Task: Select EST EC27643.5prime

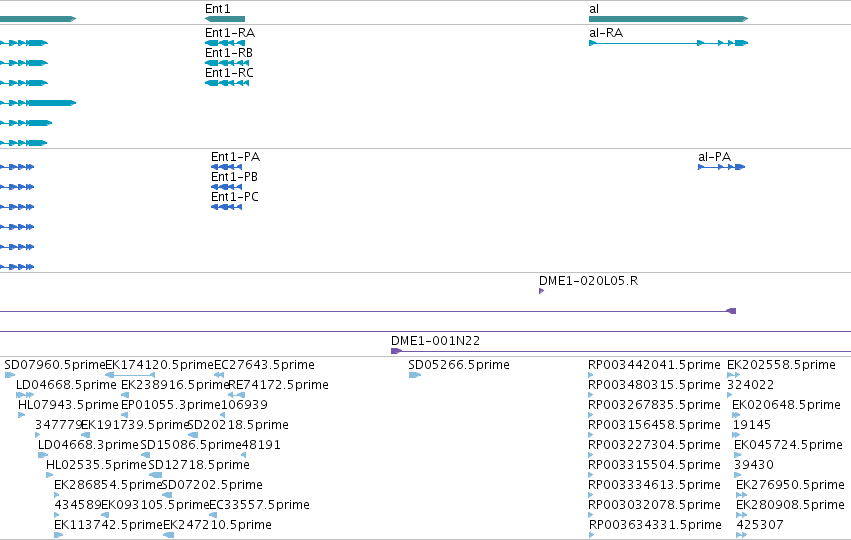Action: pos(264,365)
